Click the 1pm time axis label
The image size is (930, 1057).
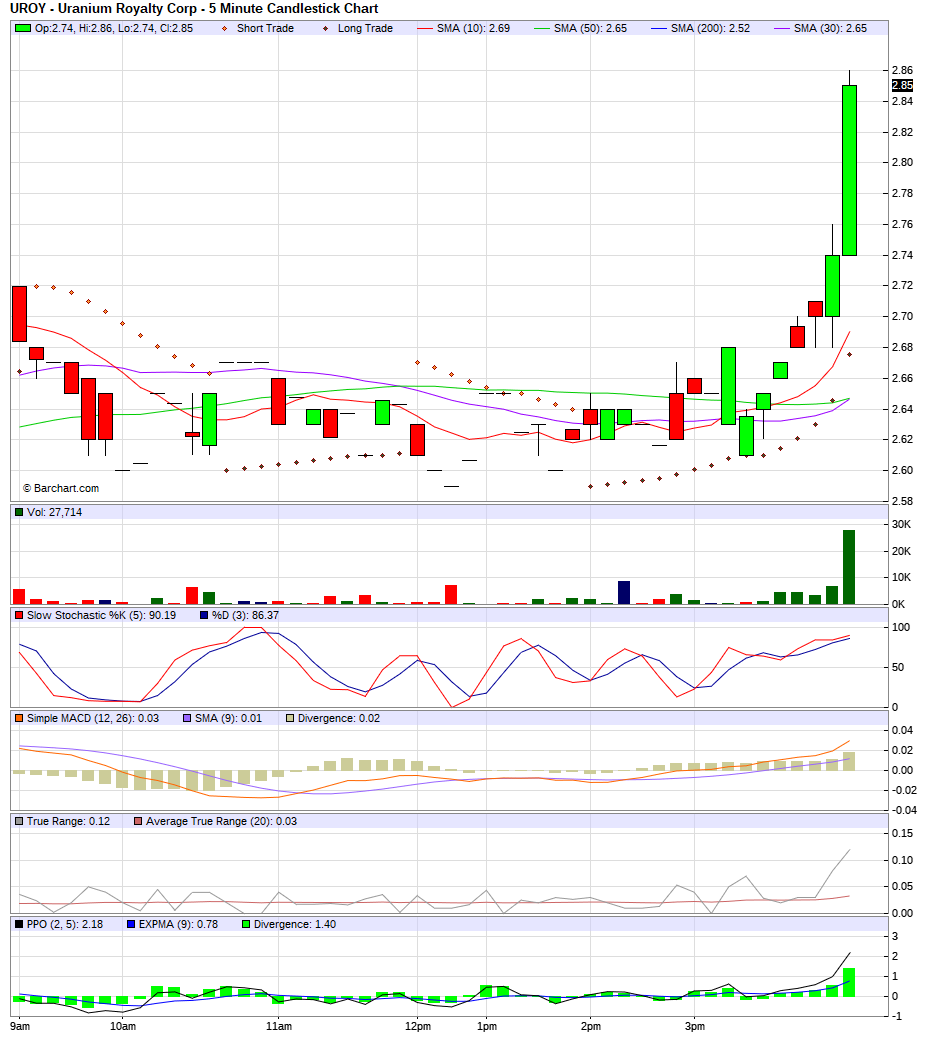click(x=487, y=1027)
